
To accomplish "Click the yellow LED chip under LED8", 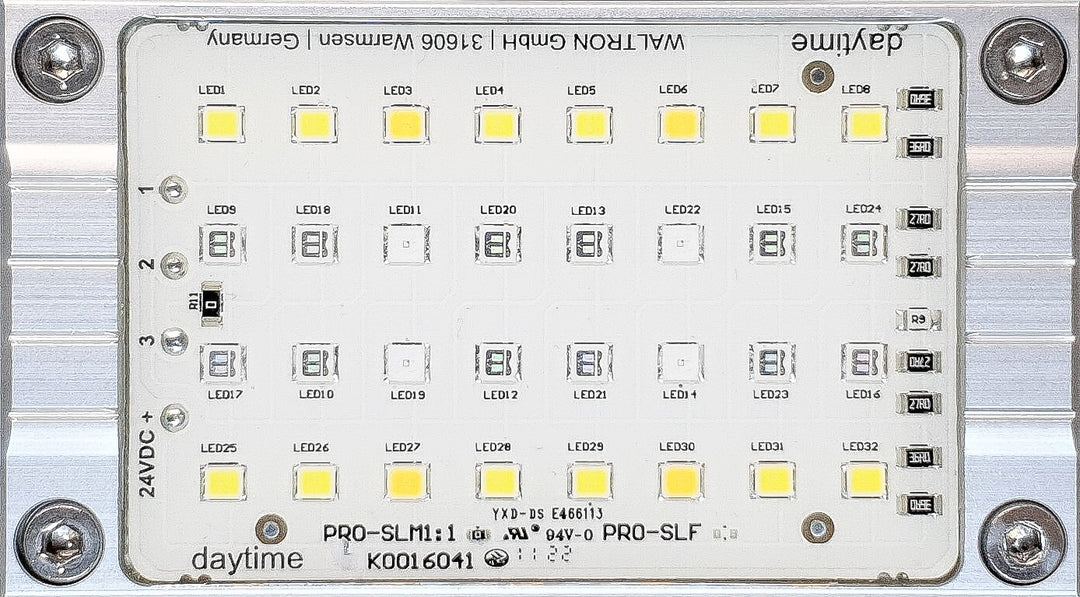I will point(864,123).
